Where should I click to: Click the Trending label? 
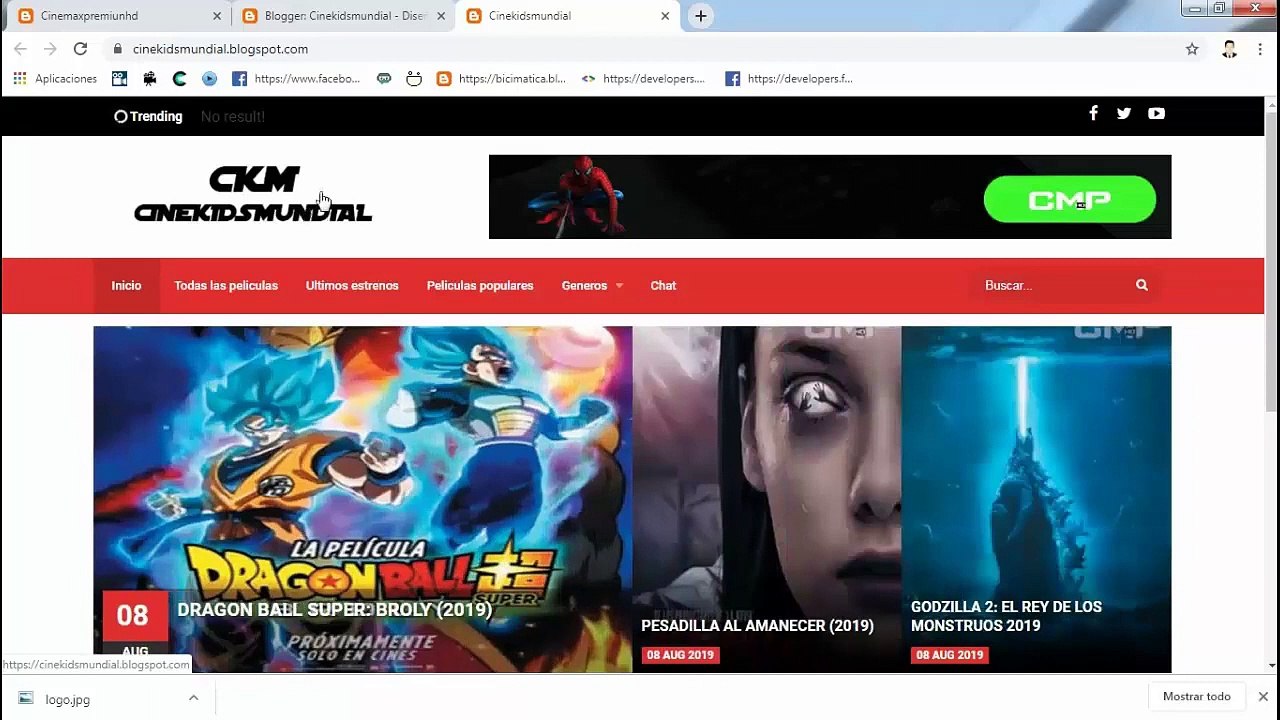[x=148, y=116]
